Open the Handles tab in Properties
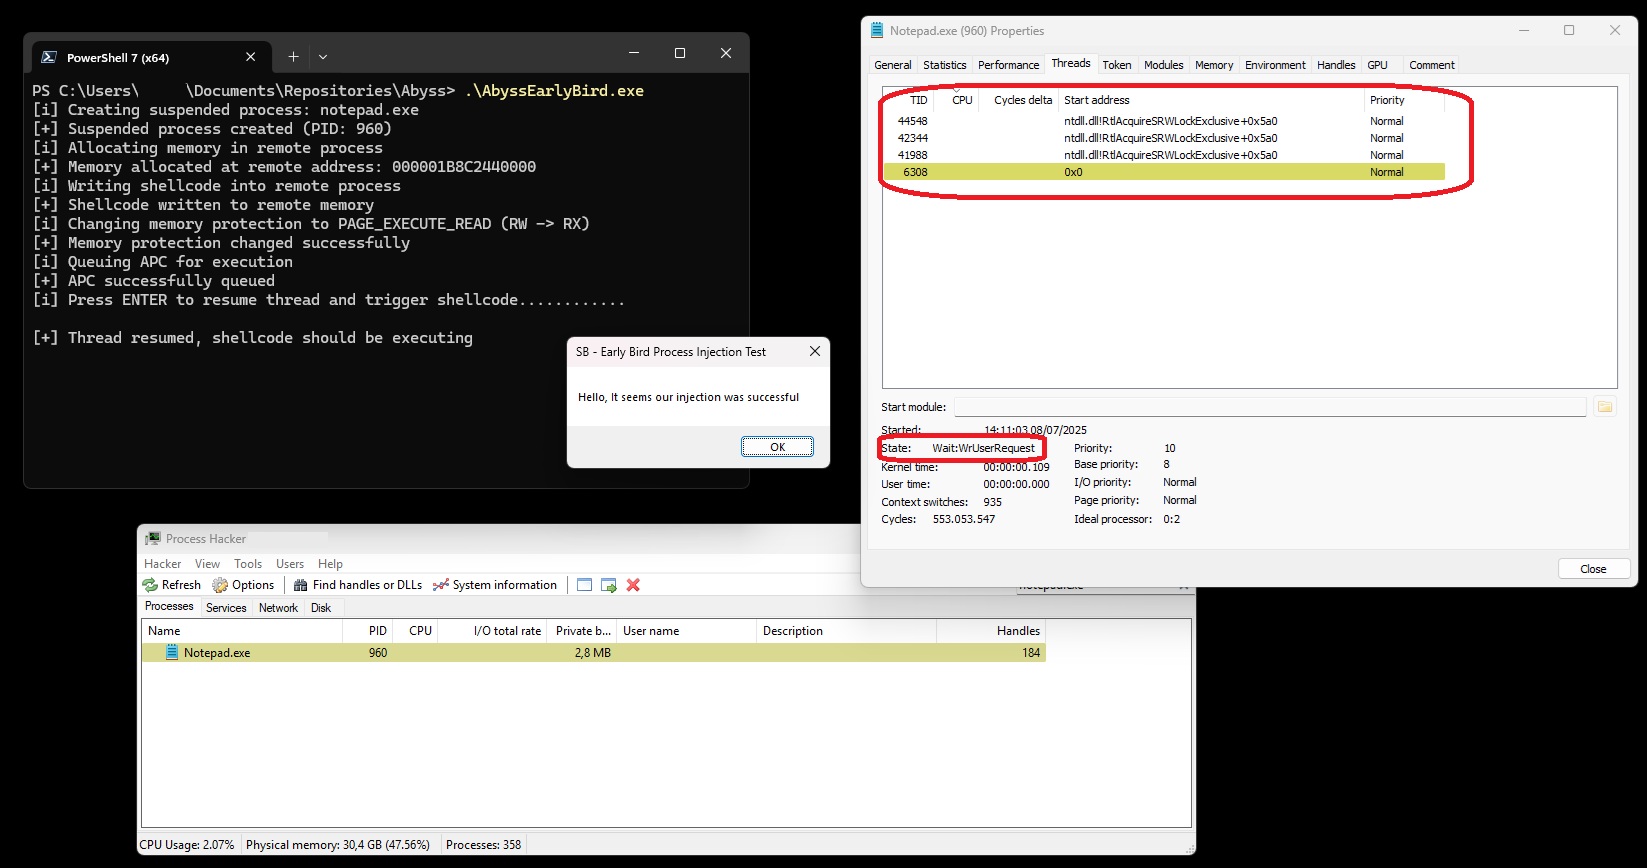1647x868 pixels. (x=1336, y=65)
